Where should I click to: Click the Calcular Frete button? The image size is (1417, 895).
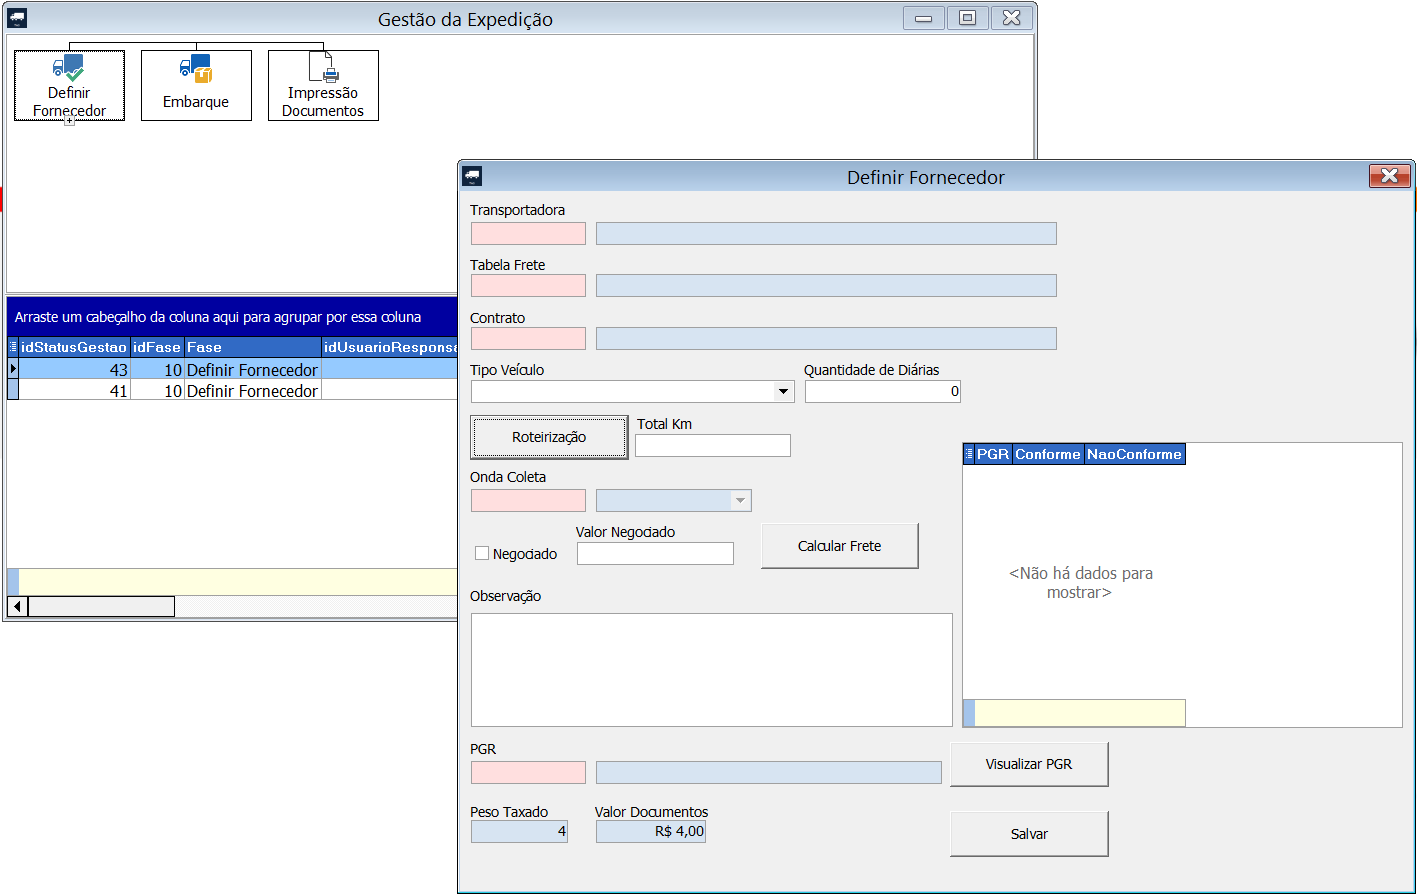[839, 546]
